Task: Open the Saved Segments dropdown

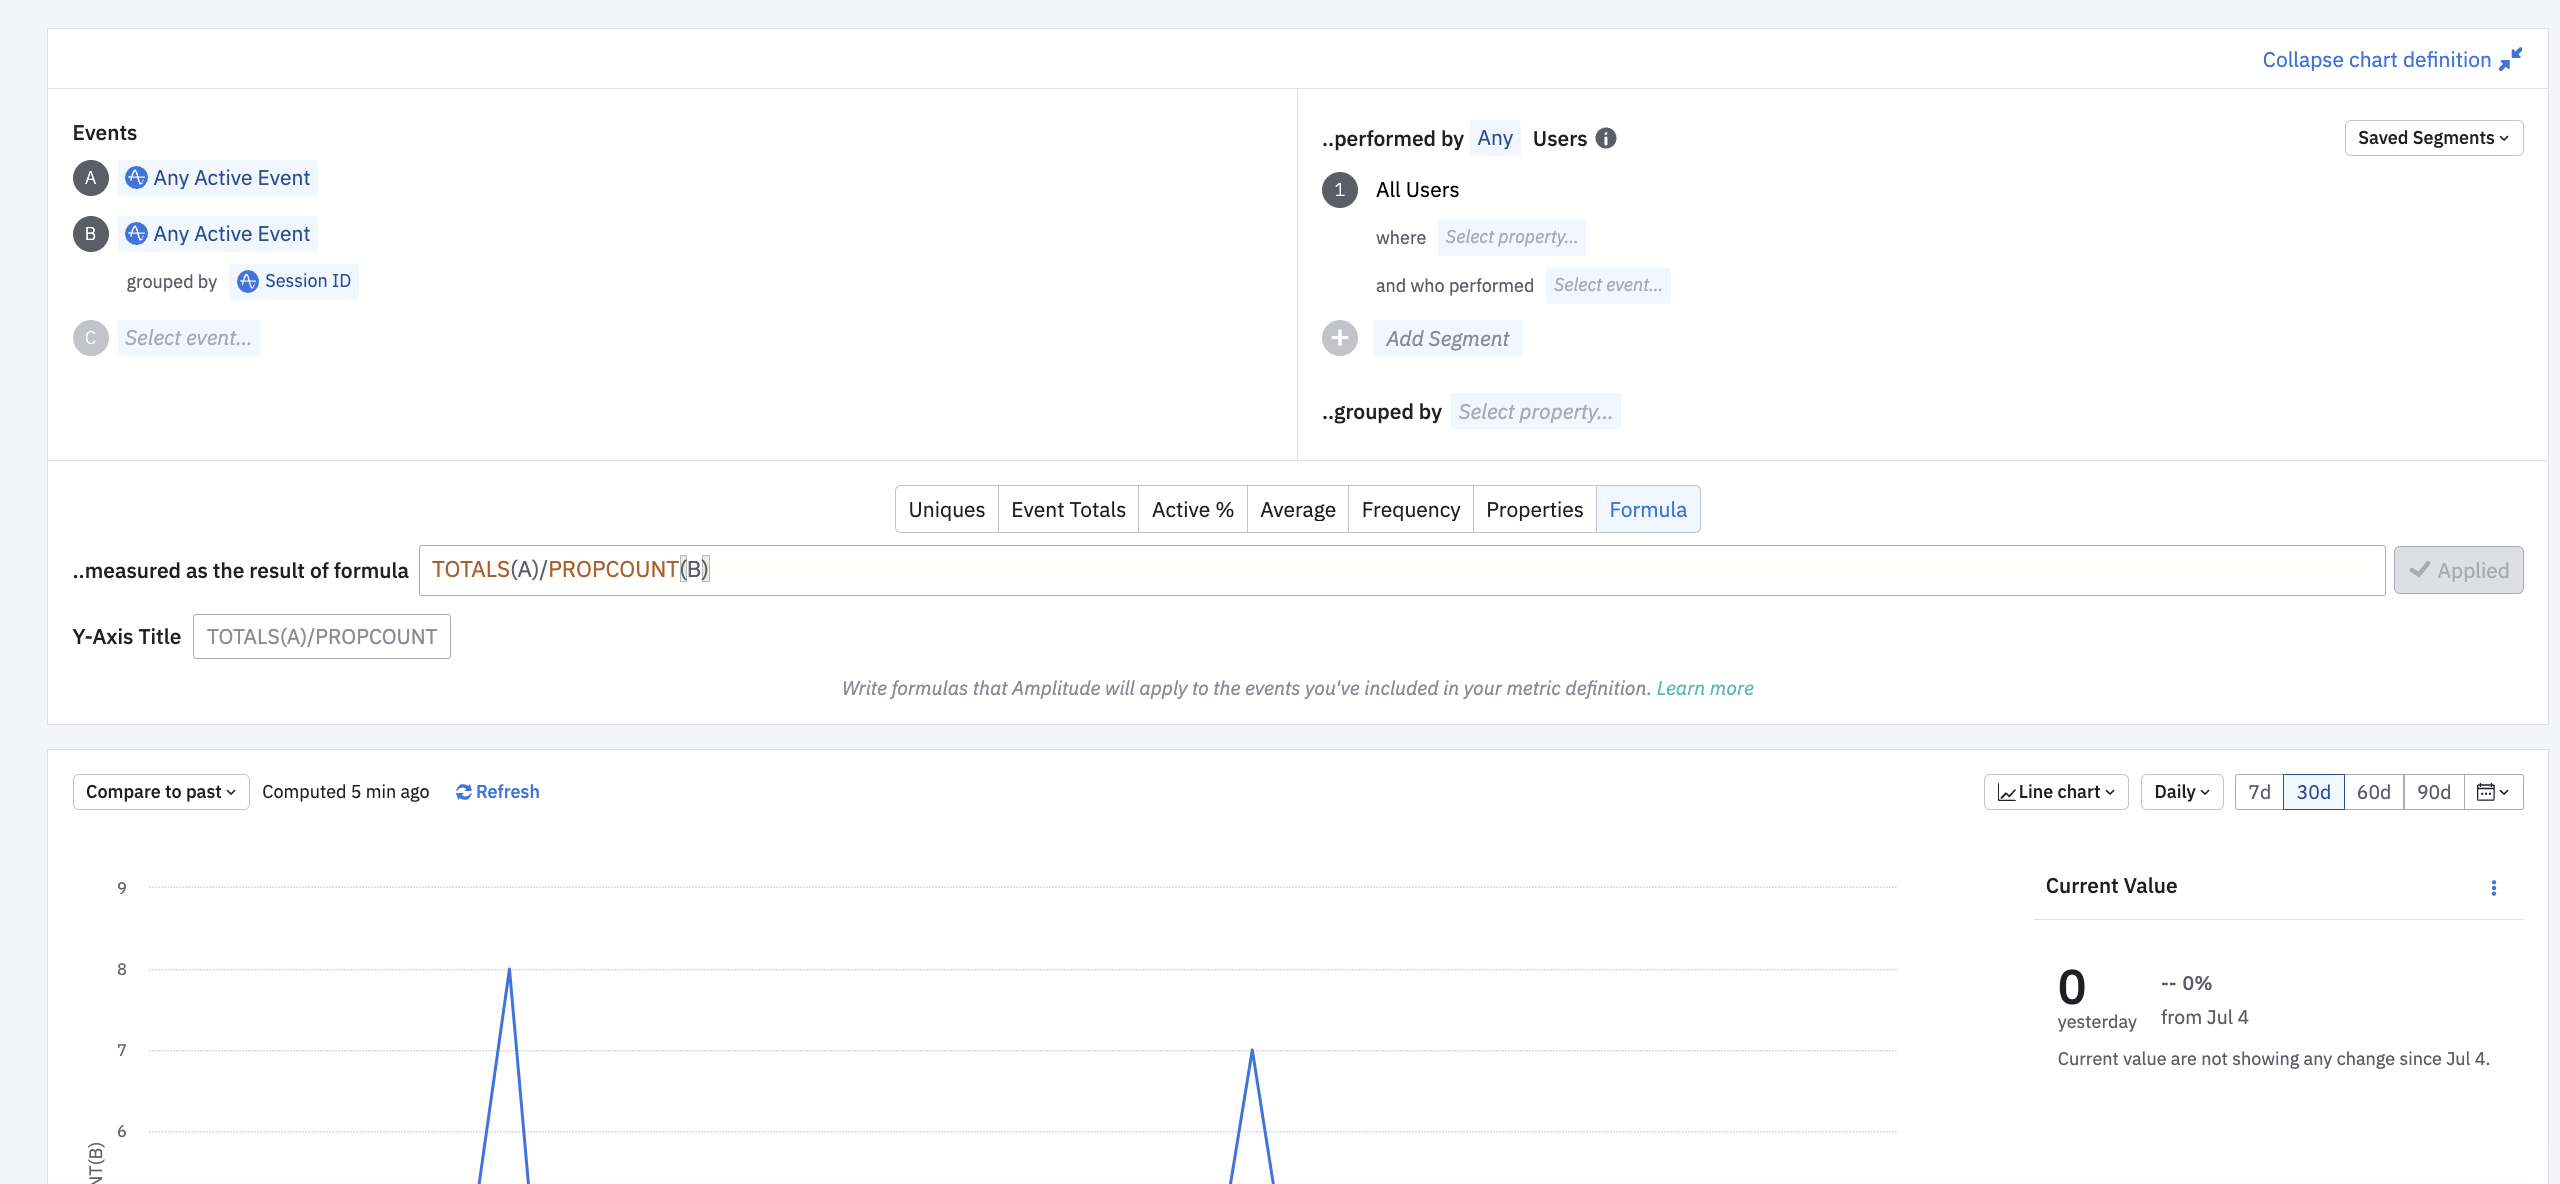Action: coord(2433,138)
